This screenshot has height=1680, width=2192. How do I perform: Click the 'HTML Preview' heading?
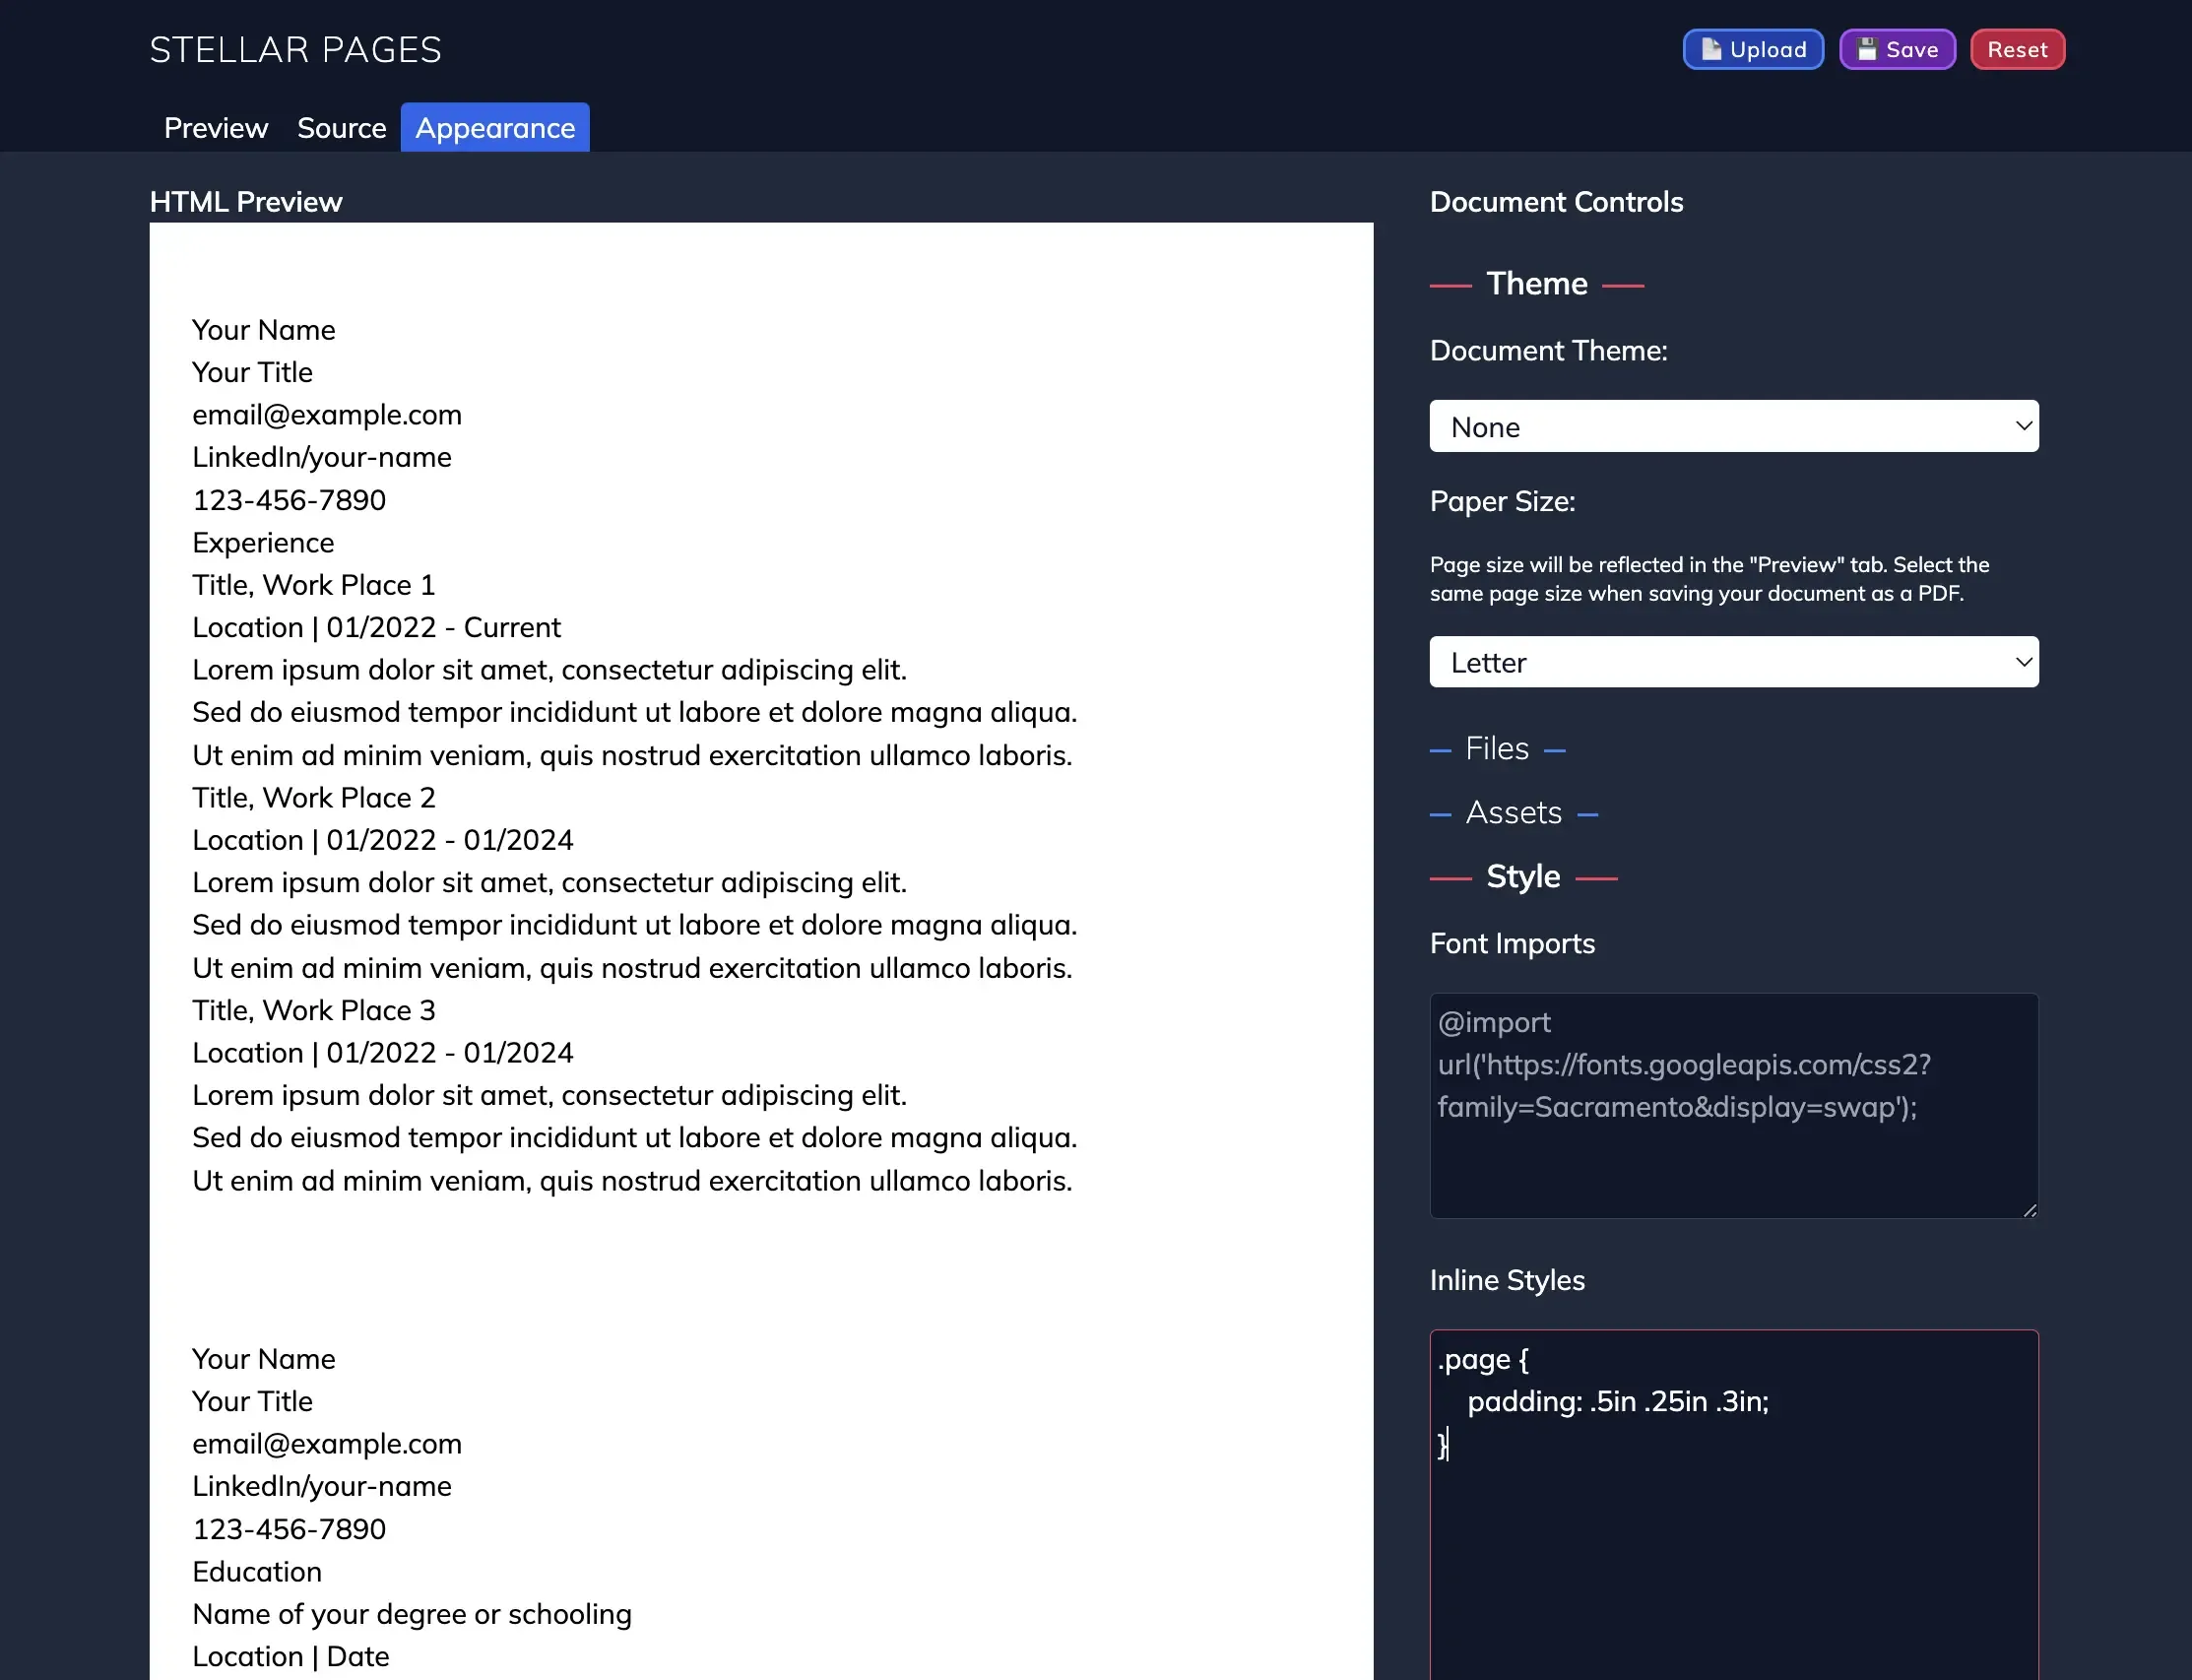coord(246,202)
